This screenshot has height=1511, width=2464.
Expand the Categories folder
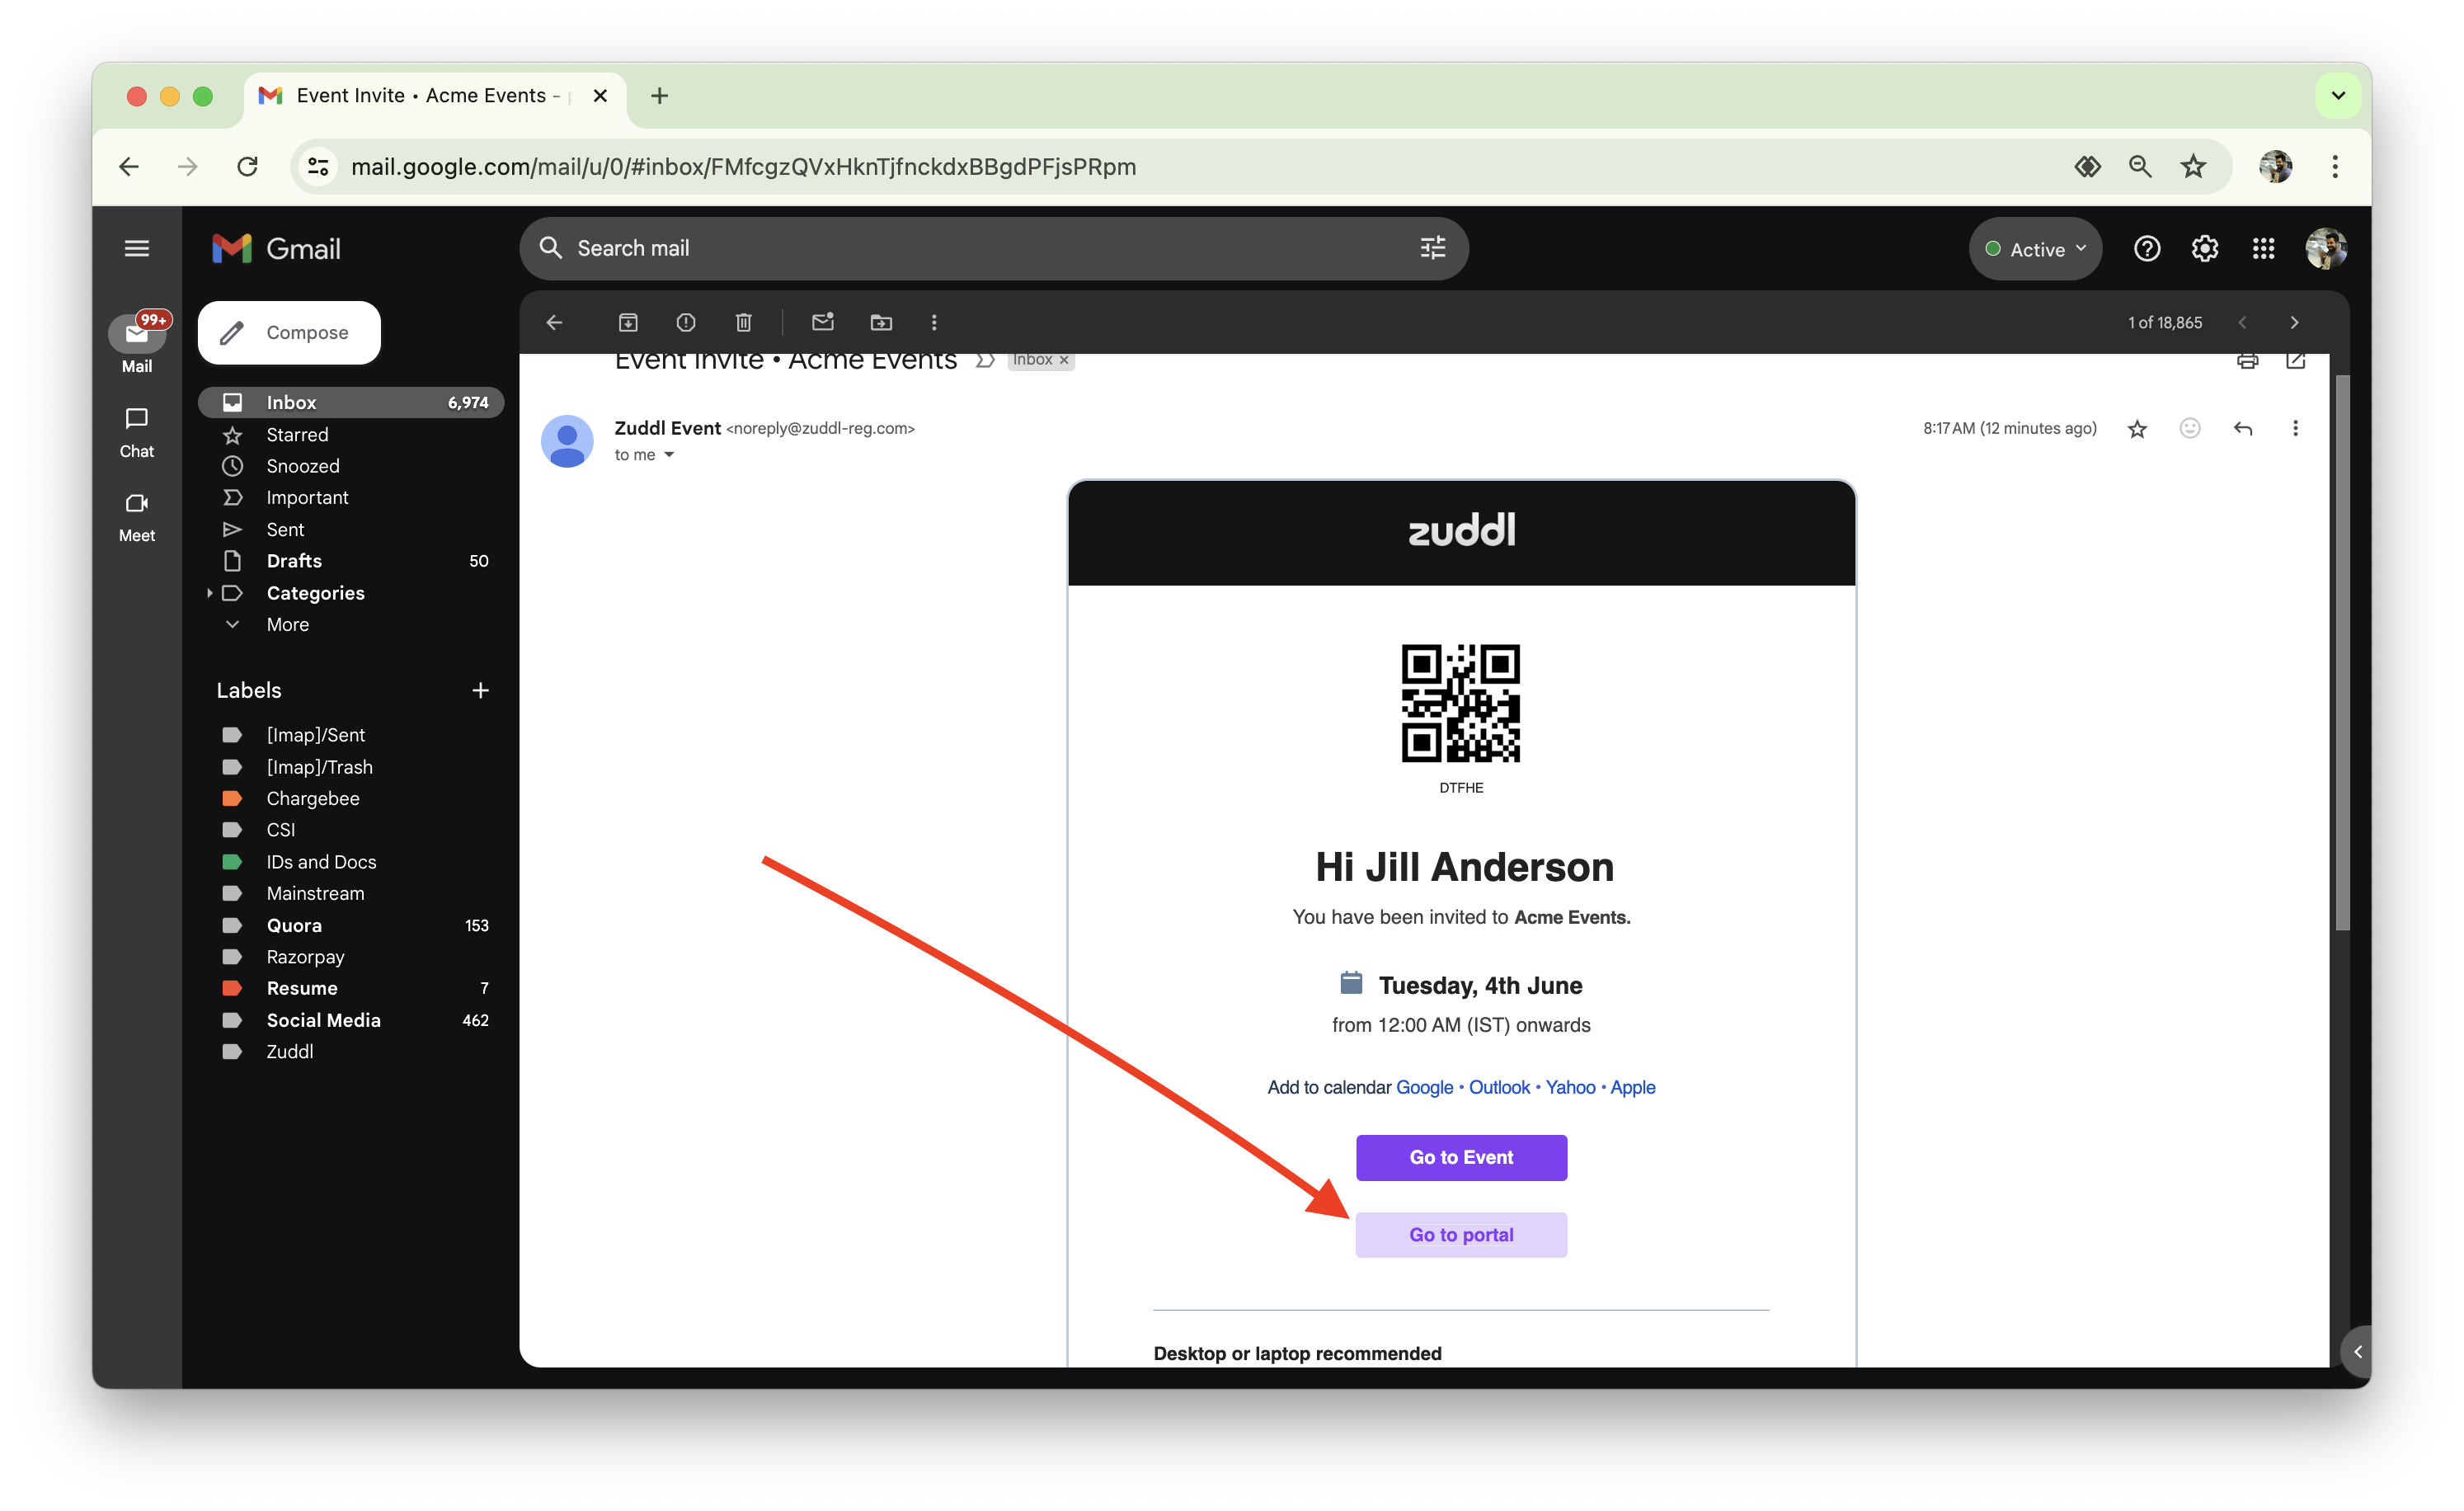(x=209, y=593)
